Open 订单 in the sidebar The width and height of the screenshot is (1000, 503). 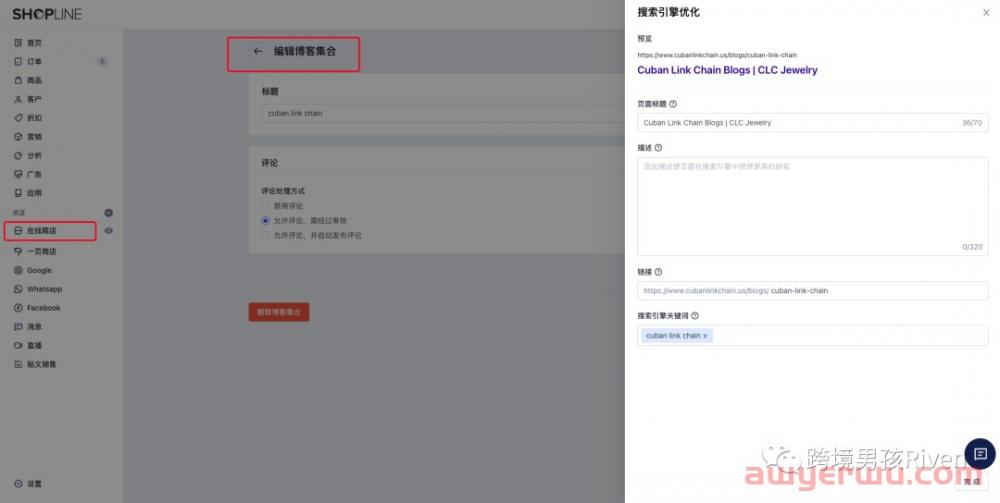click(x=35, y=62)
